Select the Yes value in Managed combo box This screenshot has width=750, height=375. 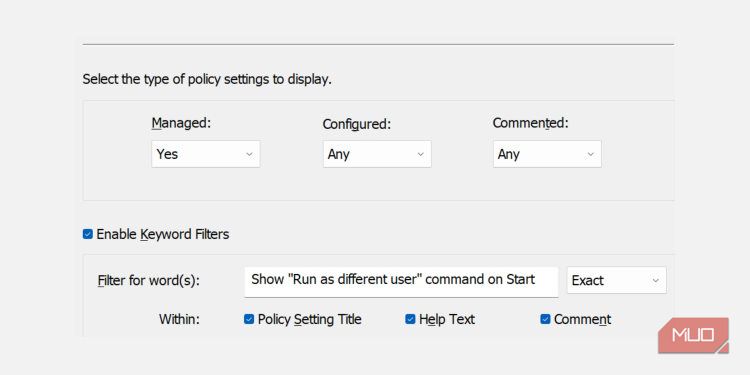(x=167, y=154)
